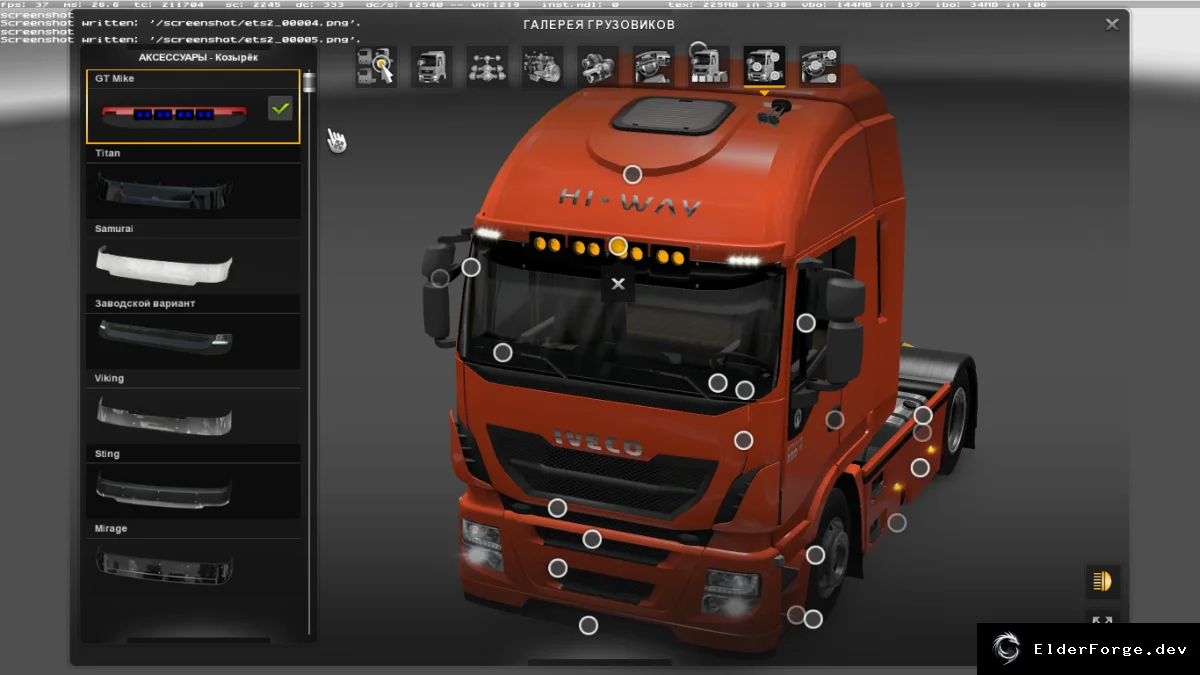Viewport: 1200px width, 675px height.
Task: Click the slot beneath the front bumper
Action: (x=588, y=625)
